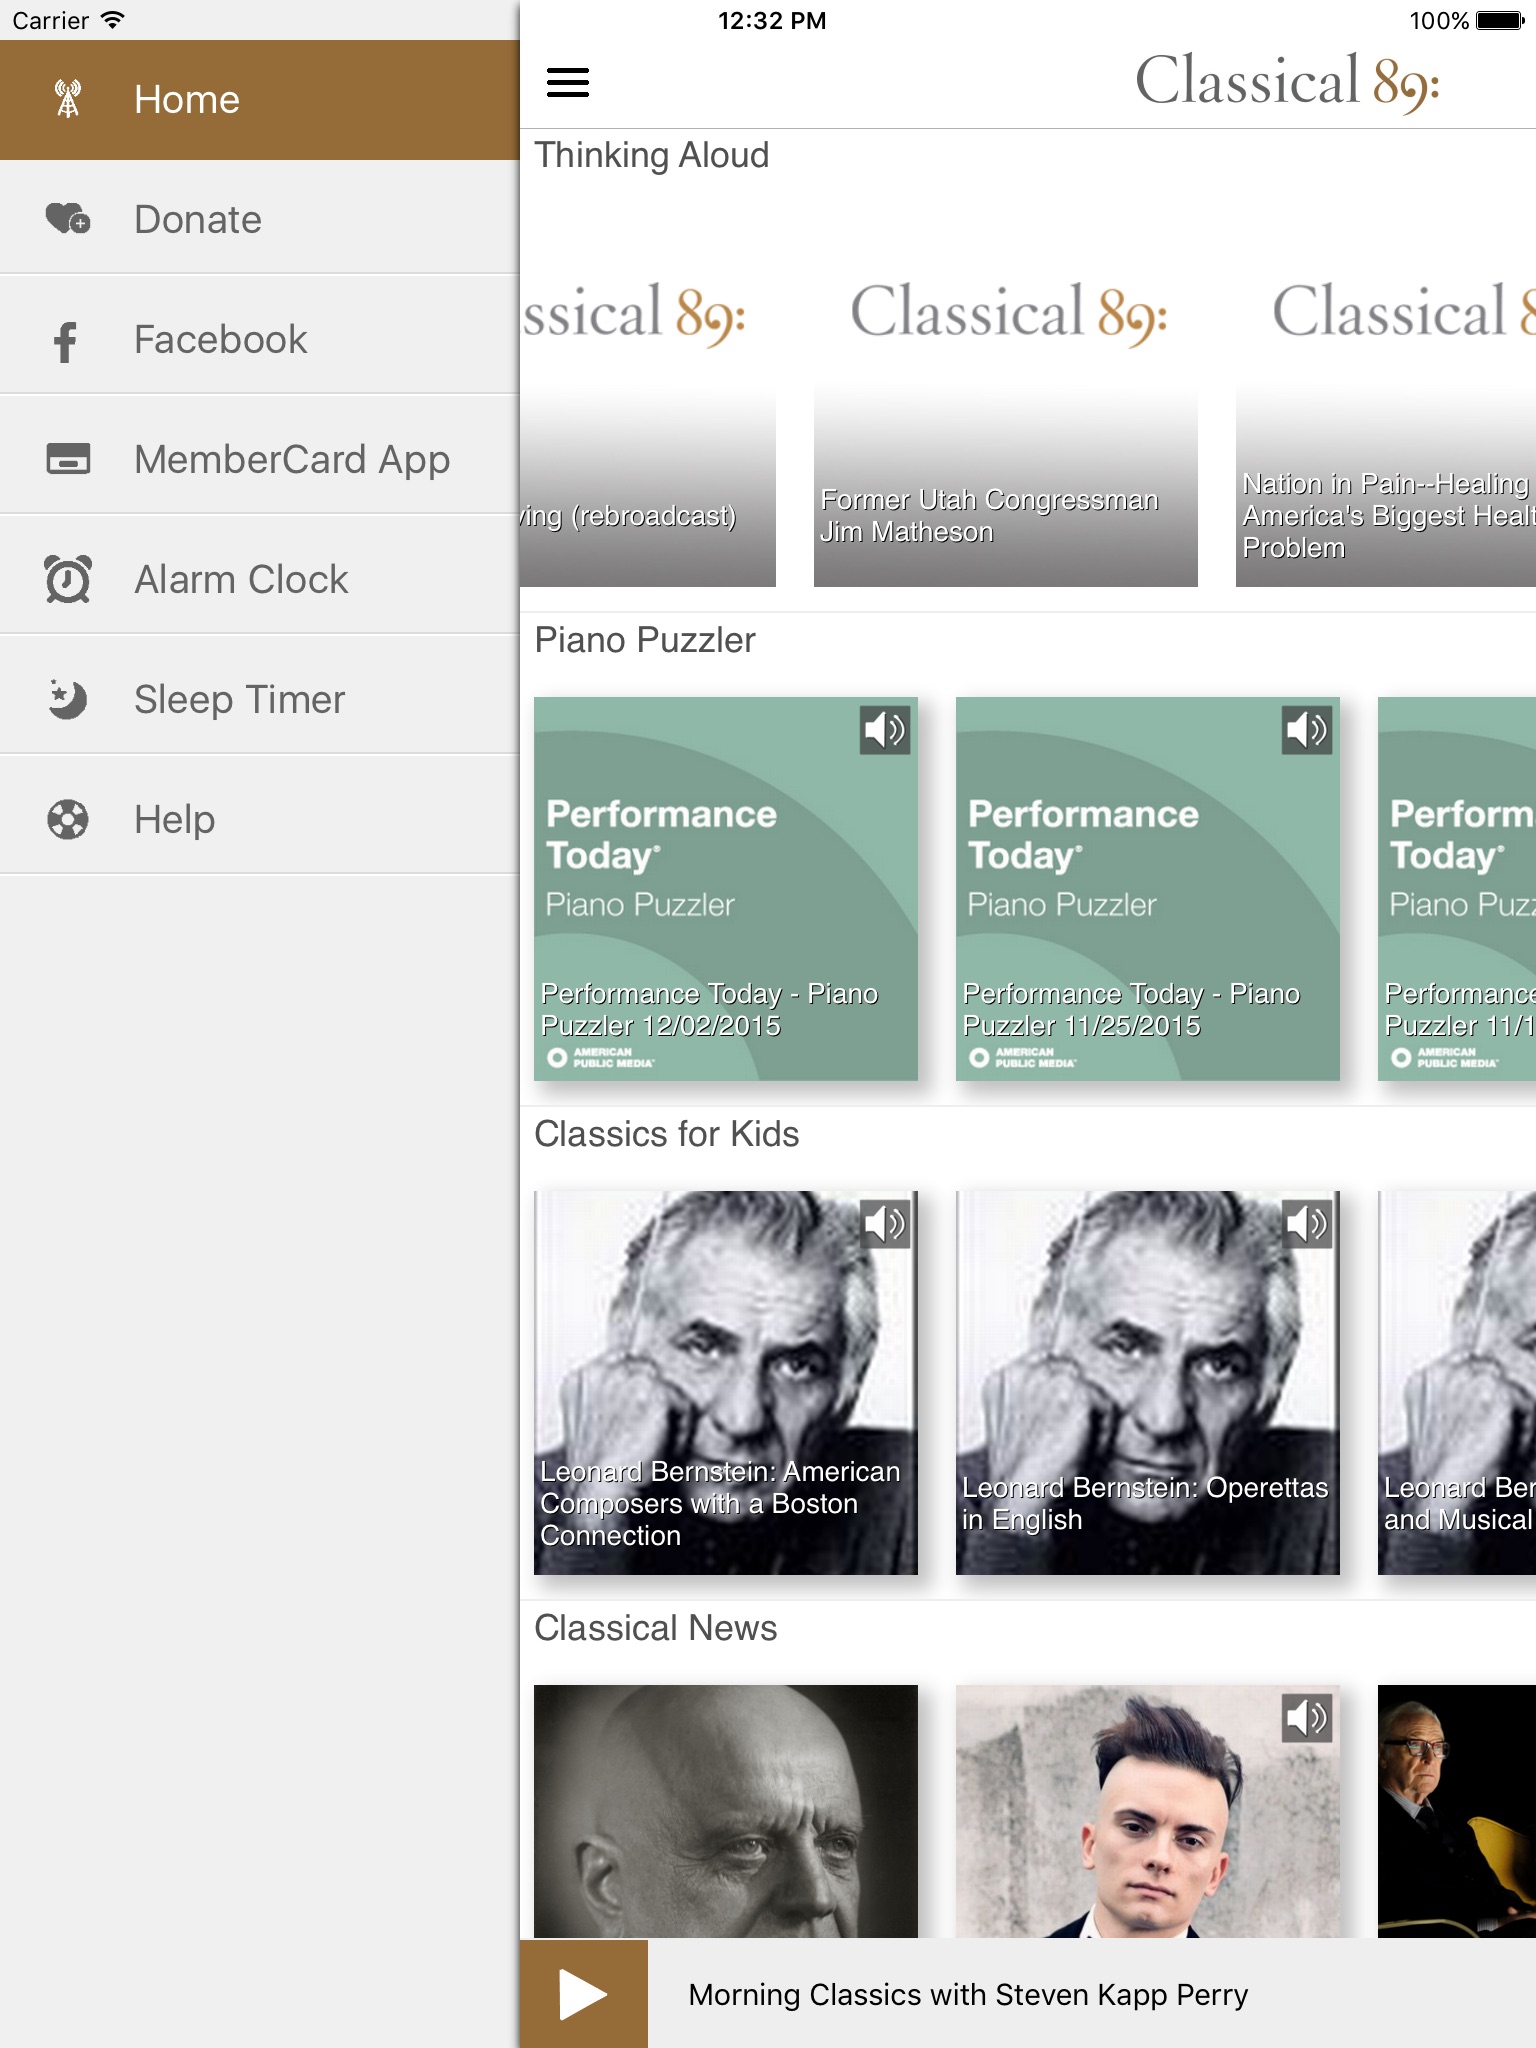
Task: Click the Alarm Clock icon
Action: (68, 579)
